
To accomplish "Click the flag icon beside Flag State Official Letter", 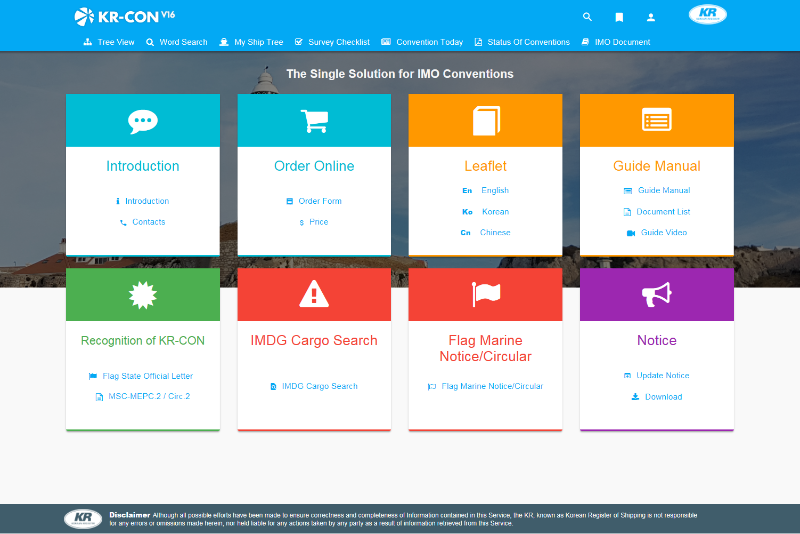I will pyautogui.click(x=93, y=376).
